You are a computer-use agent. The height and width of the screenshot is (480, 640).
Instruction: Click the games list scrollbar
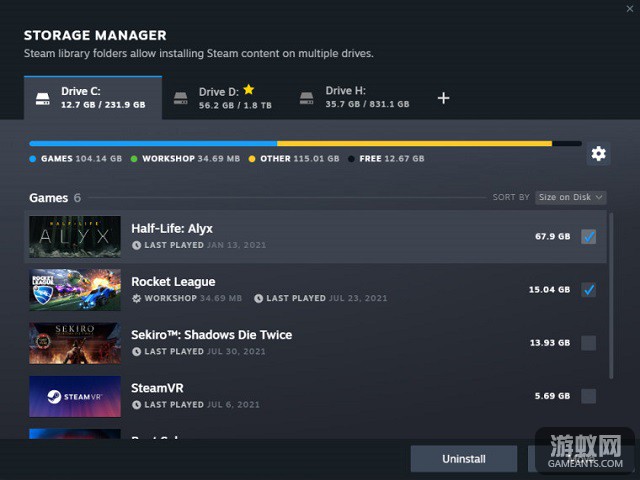(611, 296)
